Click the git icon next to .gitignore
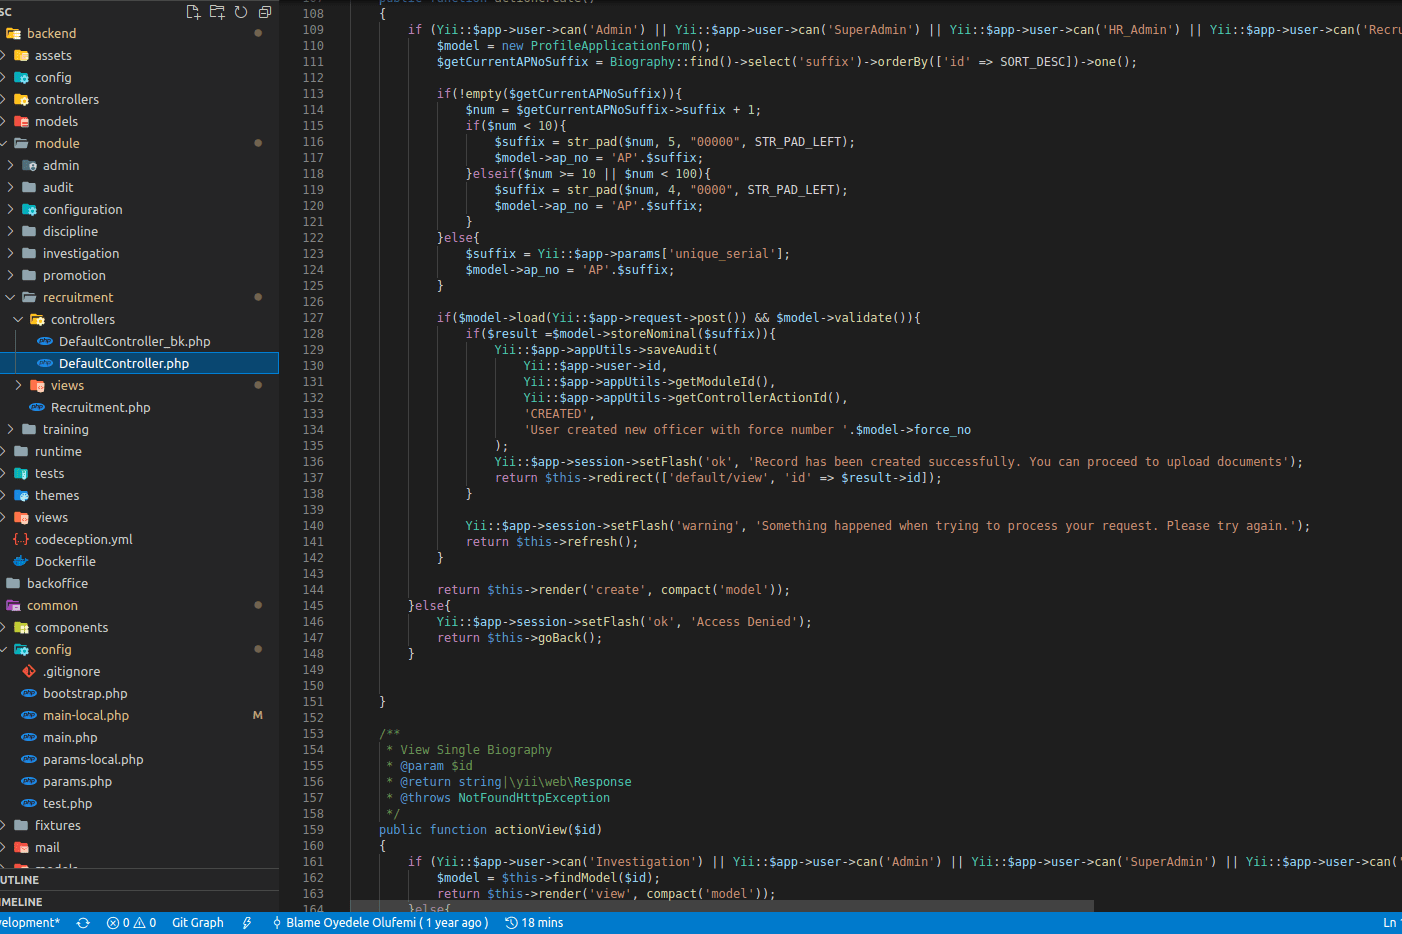This screenshot has width=1402, height=934. click(29, 671)
